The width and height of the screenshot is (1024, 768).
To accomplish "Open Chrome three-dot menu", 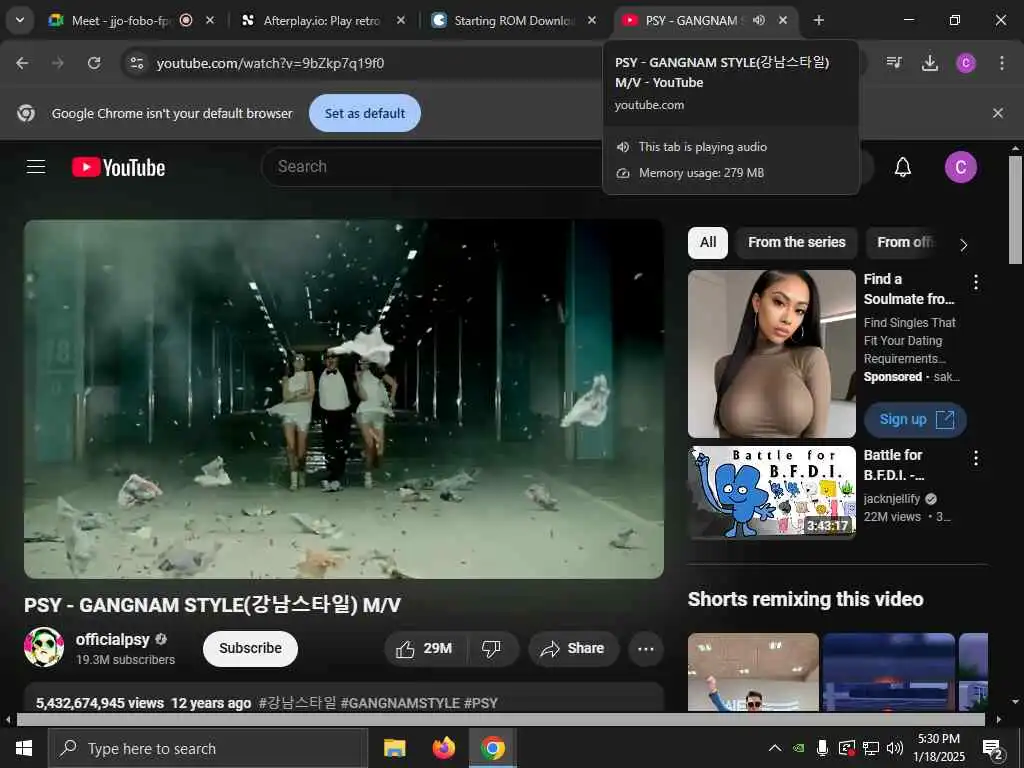I will coord(1002,63).
